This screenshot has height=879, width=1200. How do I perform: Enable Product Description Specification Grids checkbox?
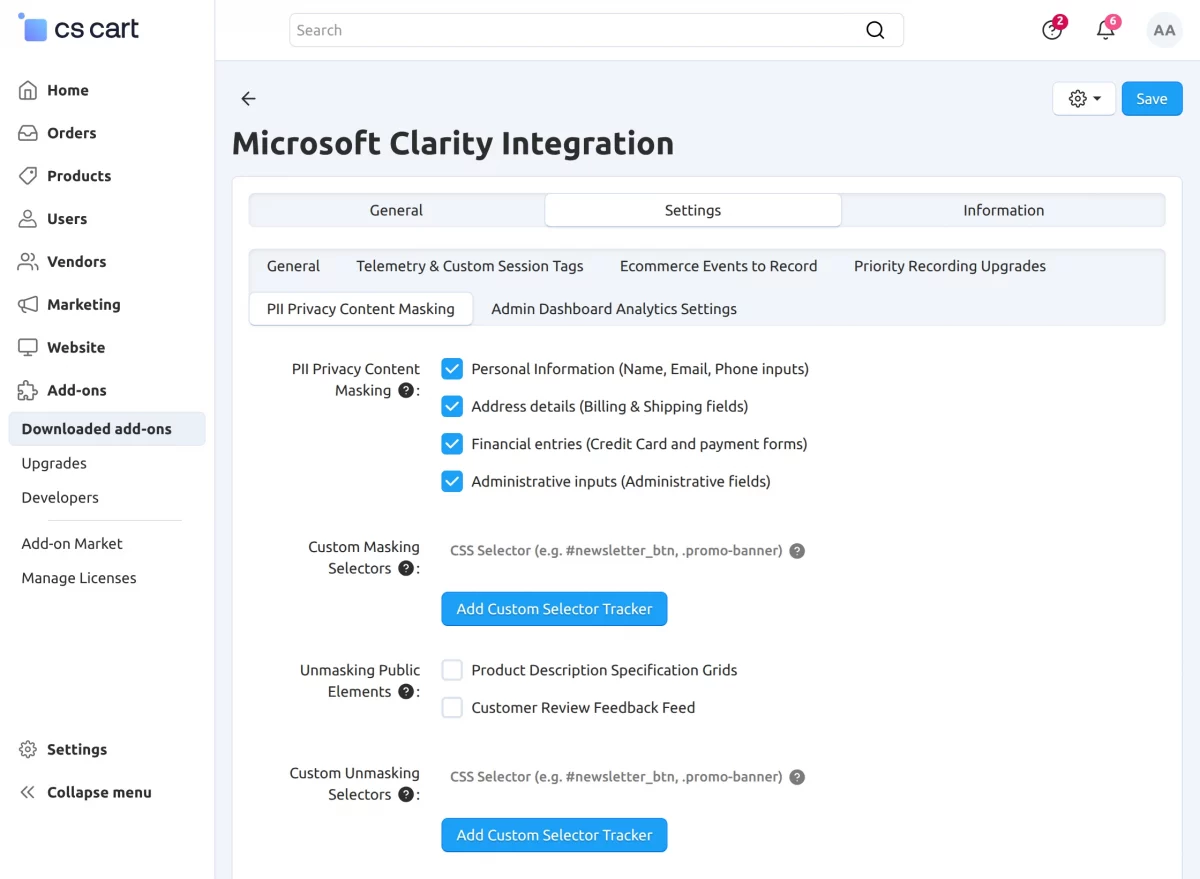pyautogui.click(x=452, y=670)
